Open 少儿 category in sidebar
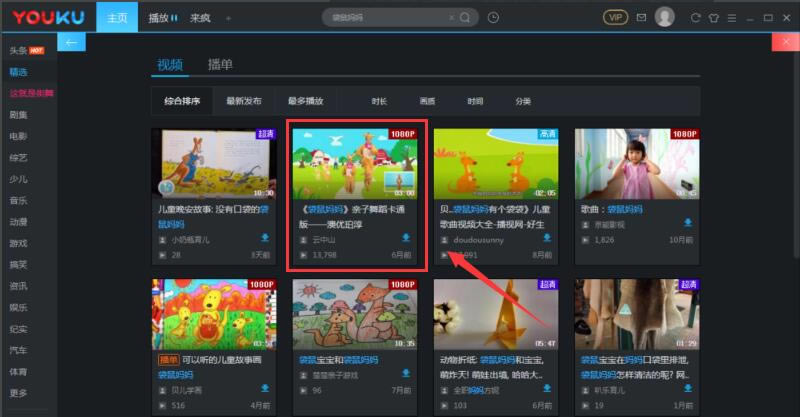This screenshot has height=417, width=800. [19, 179]
